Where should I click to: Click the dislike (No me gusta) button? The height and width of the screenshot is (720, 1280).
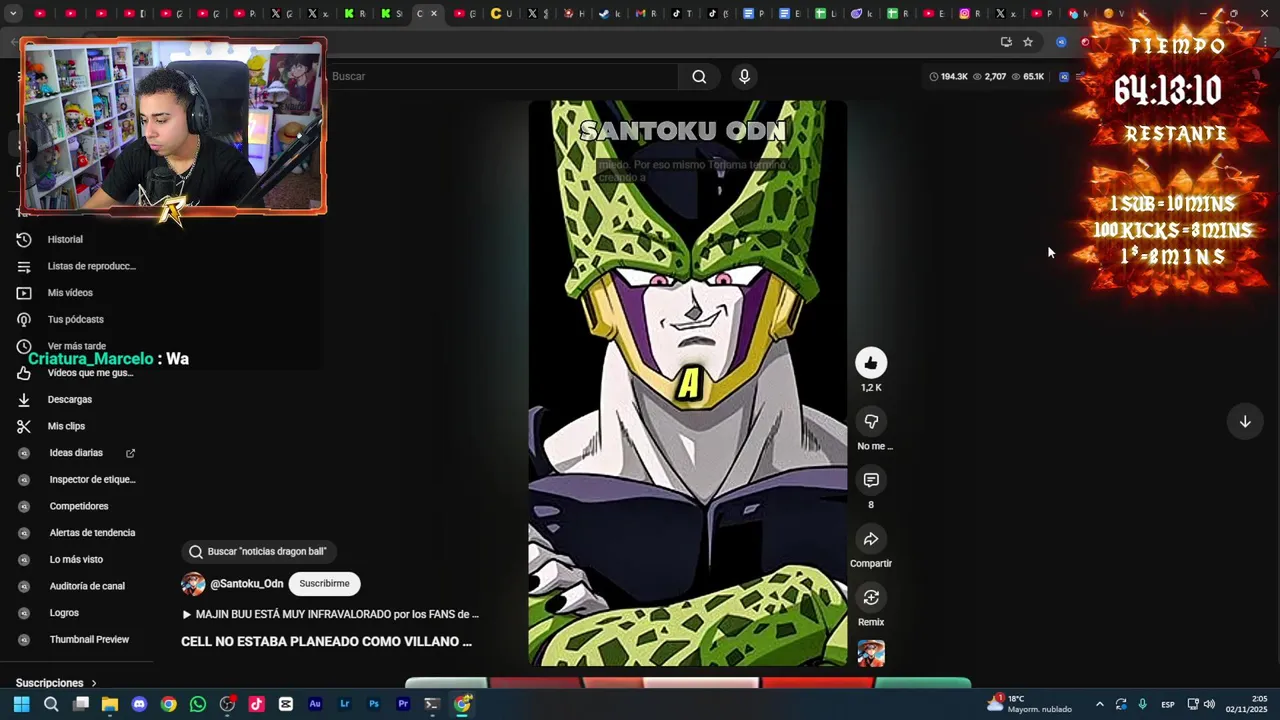[x=871, y=422]
